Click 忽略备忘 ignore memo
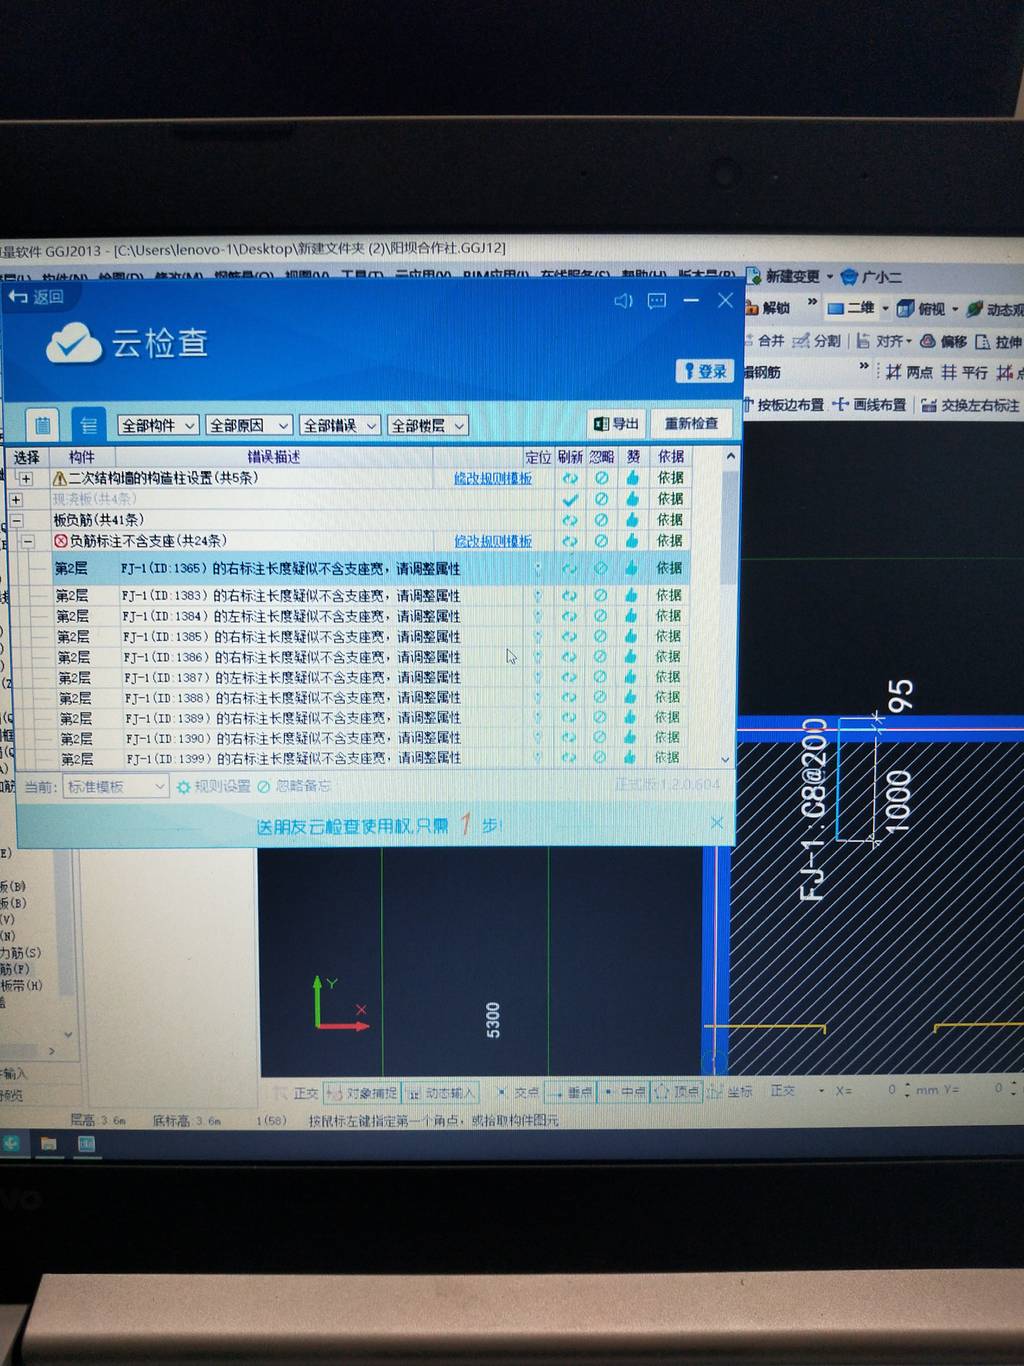This screenshot has width=1024, height=1366. (x=294, y=787)
